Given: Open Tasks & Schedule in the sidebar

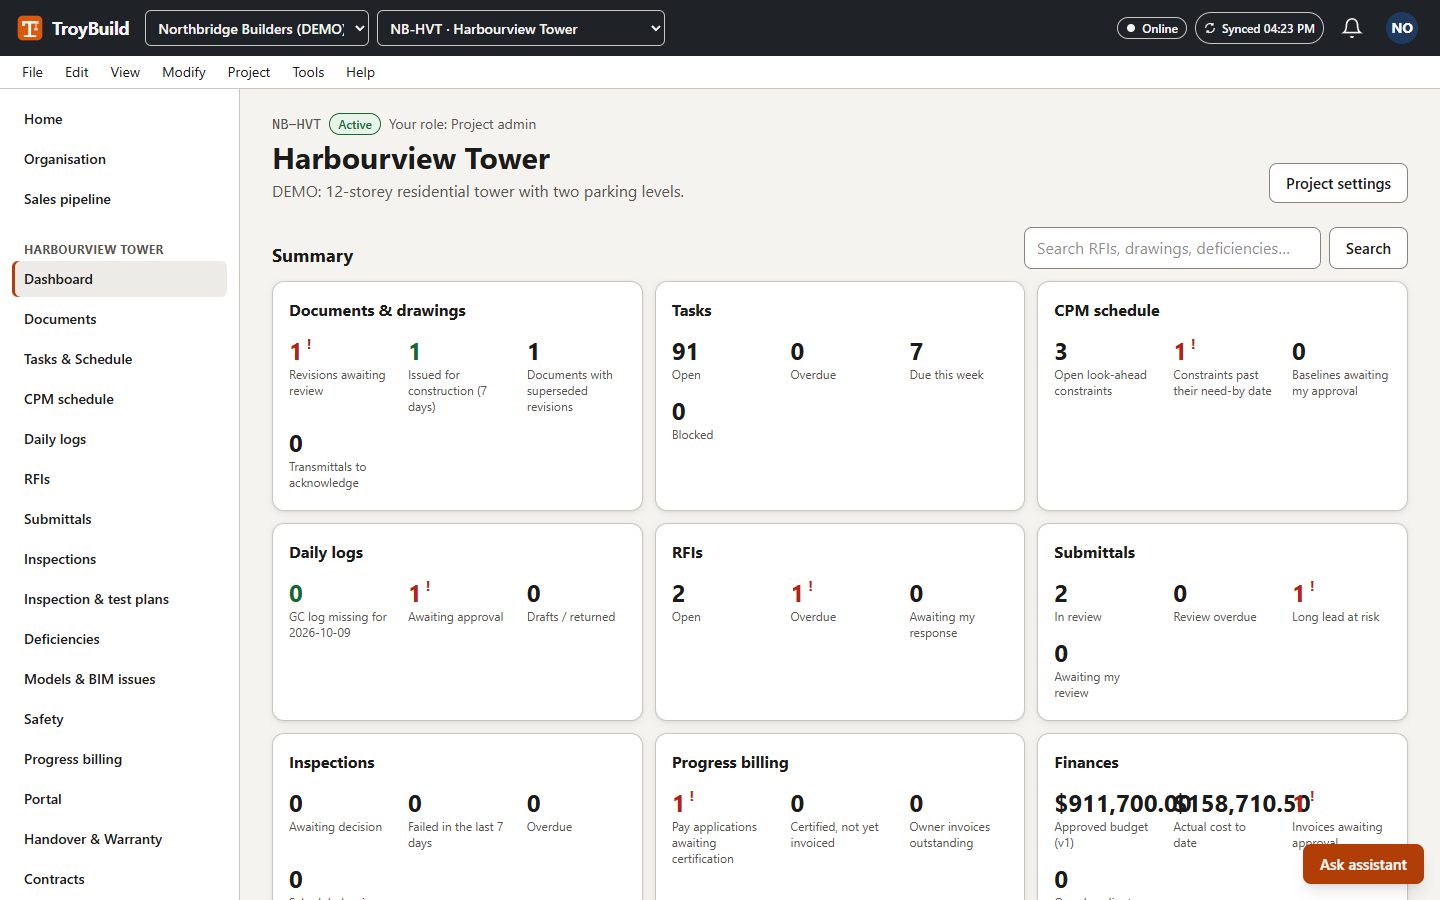Looking at the screenshot, I should coord(120,359).
